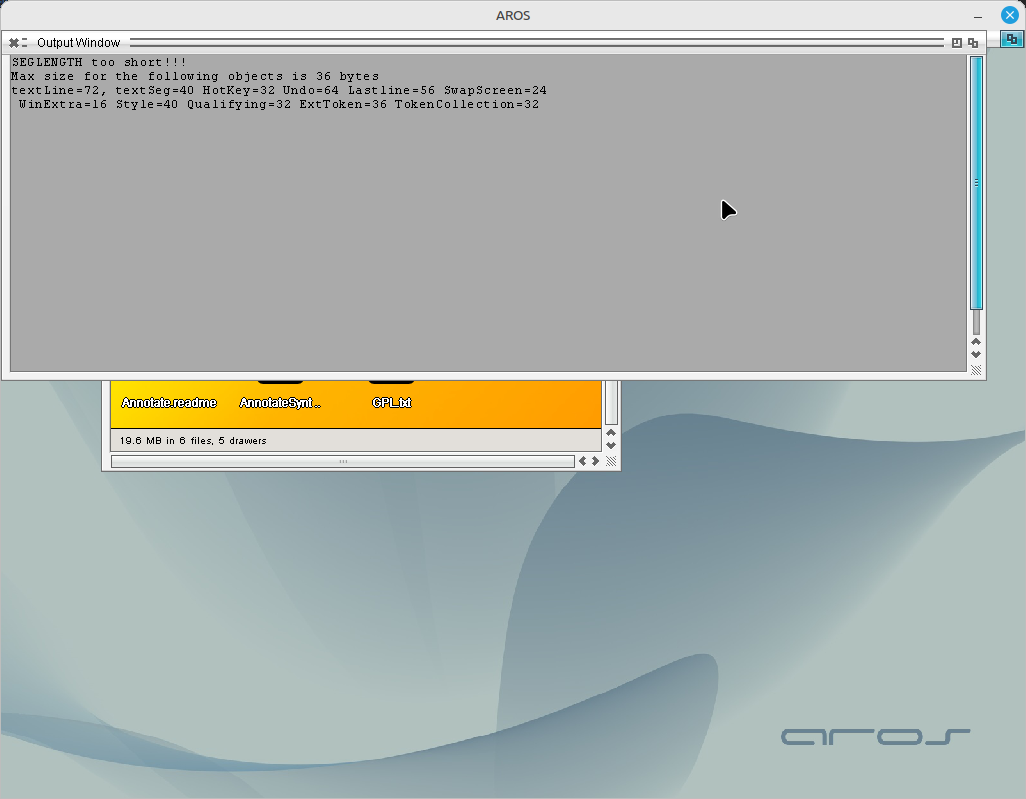Image resolution: width=1026 pixels, height=799 pixels.
Task: Open the AnnotateSynt... drawer icon
Action: click(280, 402)
